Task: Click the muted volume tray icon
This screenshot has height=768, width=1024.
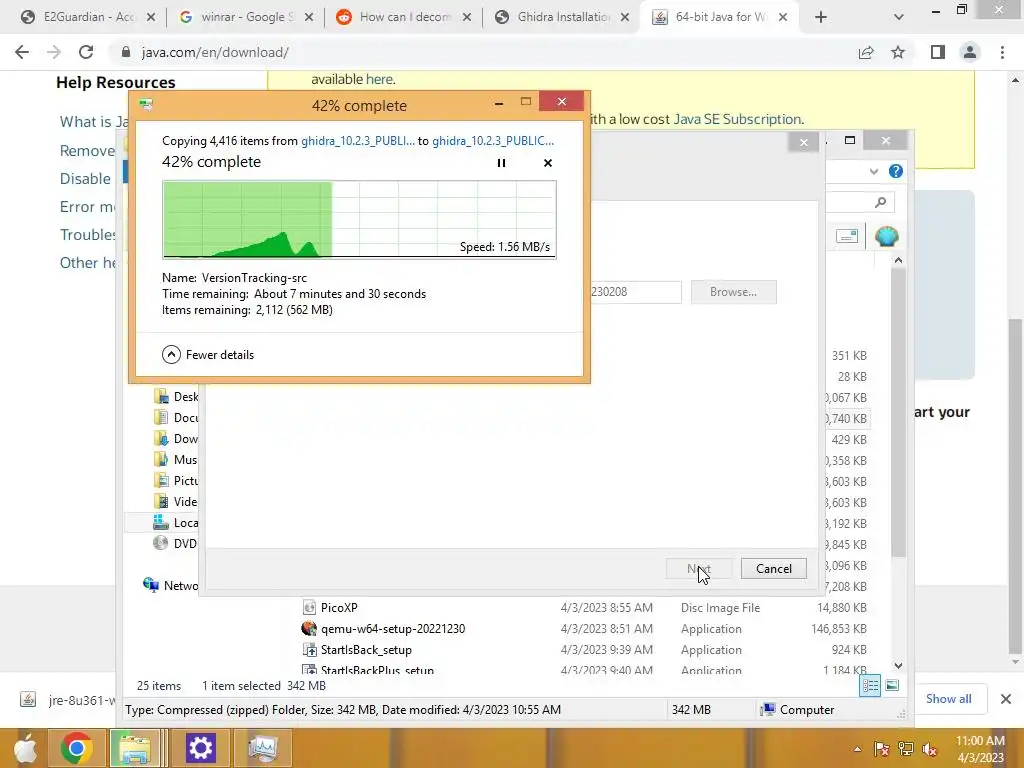Action: point(929,749)
